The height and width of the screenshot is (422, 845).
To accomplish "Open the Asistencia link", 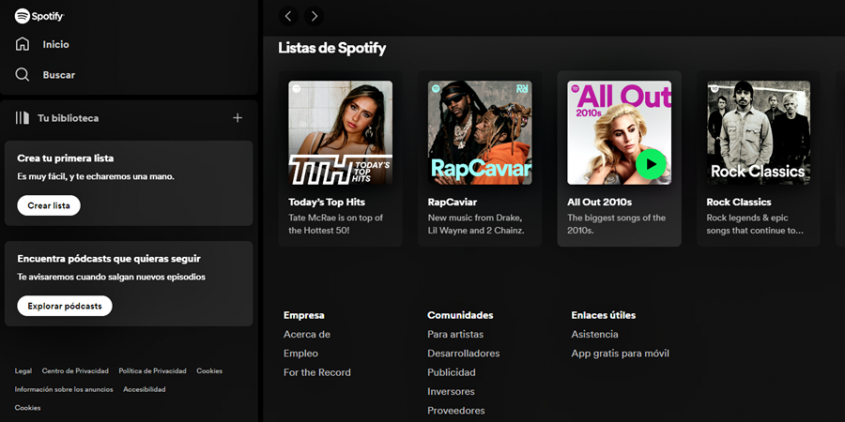I will pyautogui.click(x=594, y=334).
